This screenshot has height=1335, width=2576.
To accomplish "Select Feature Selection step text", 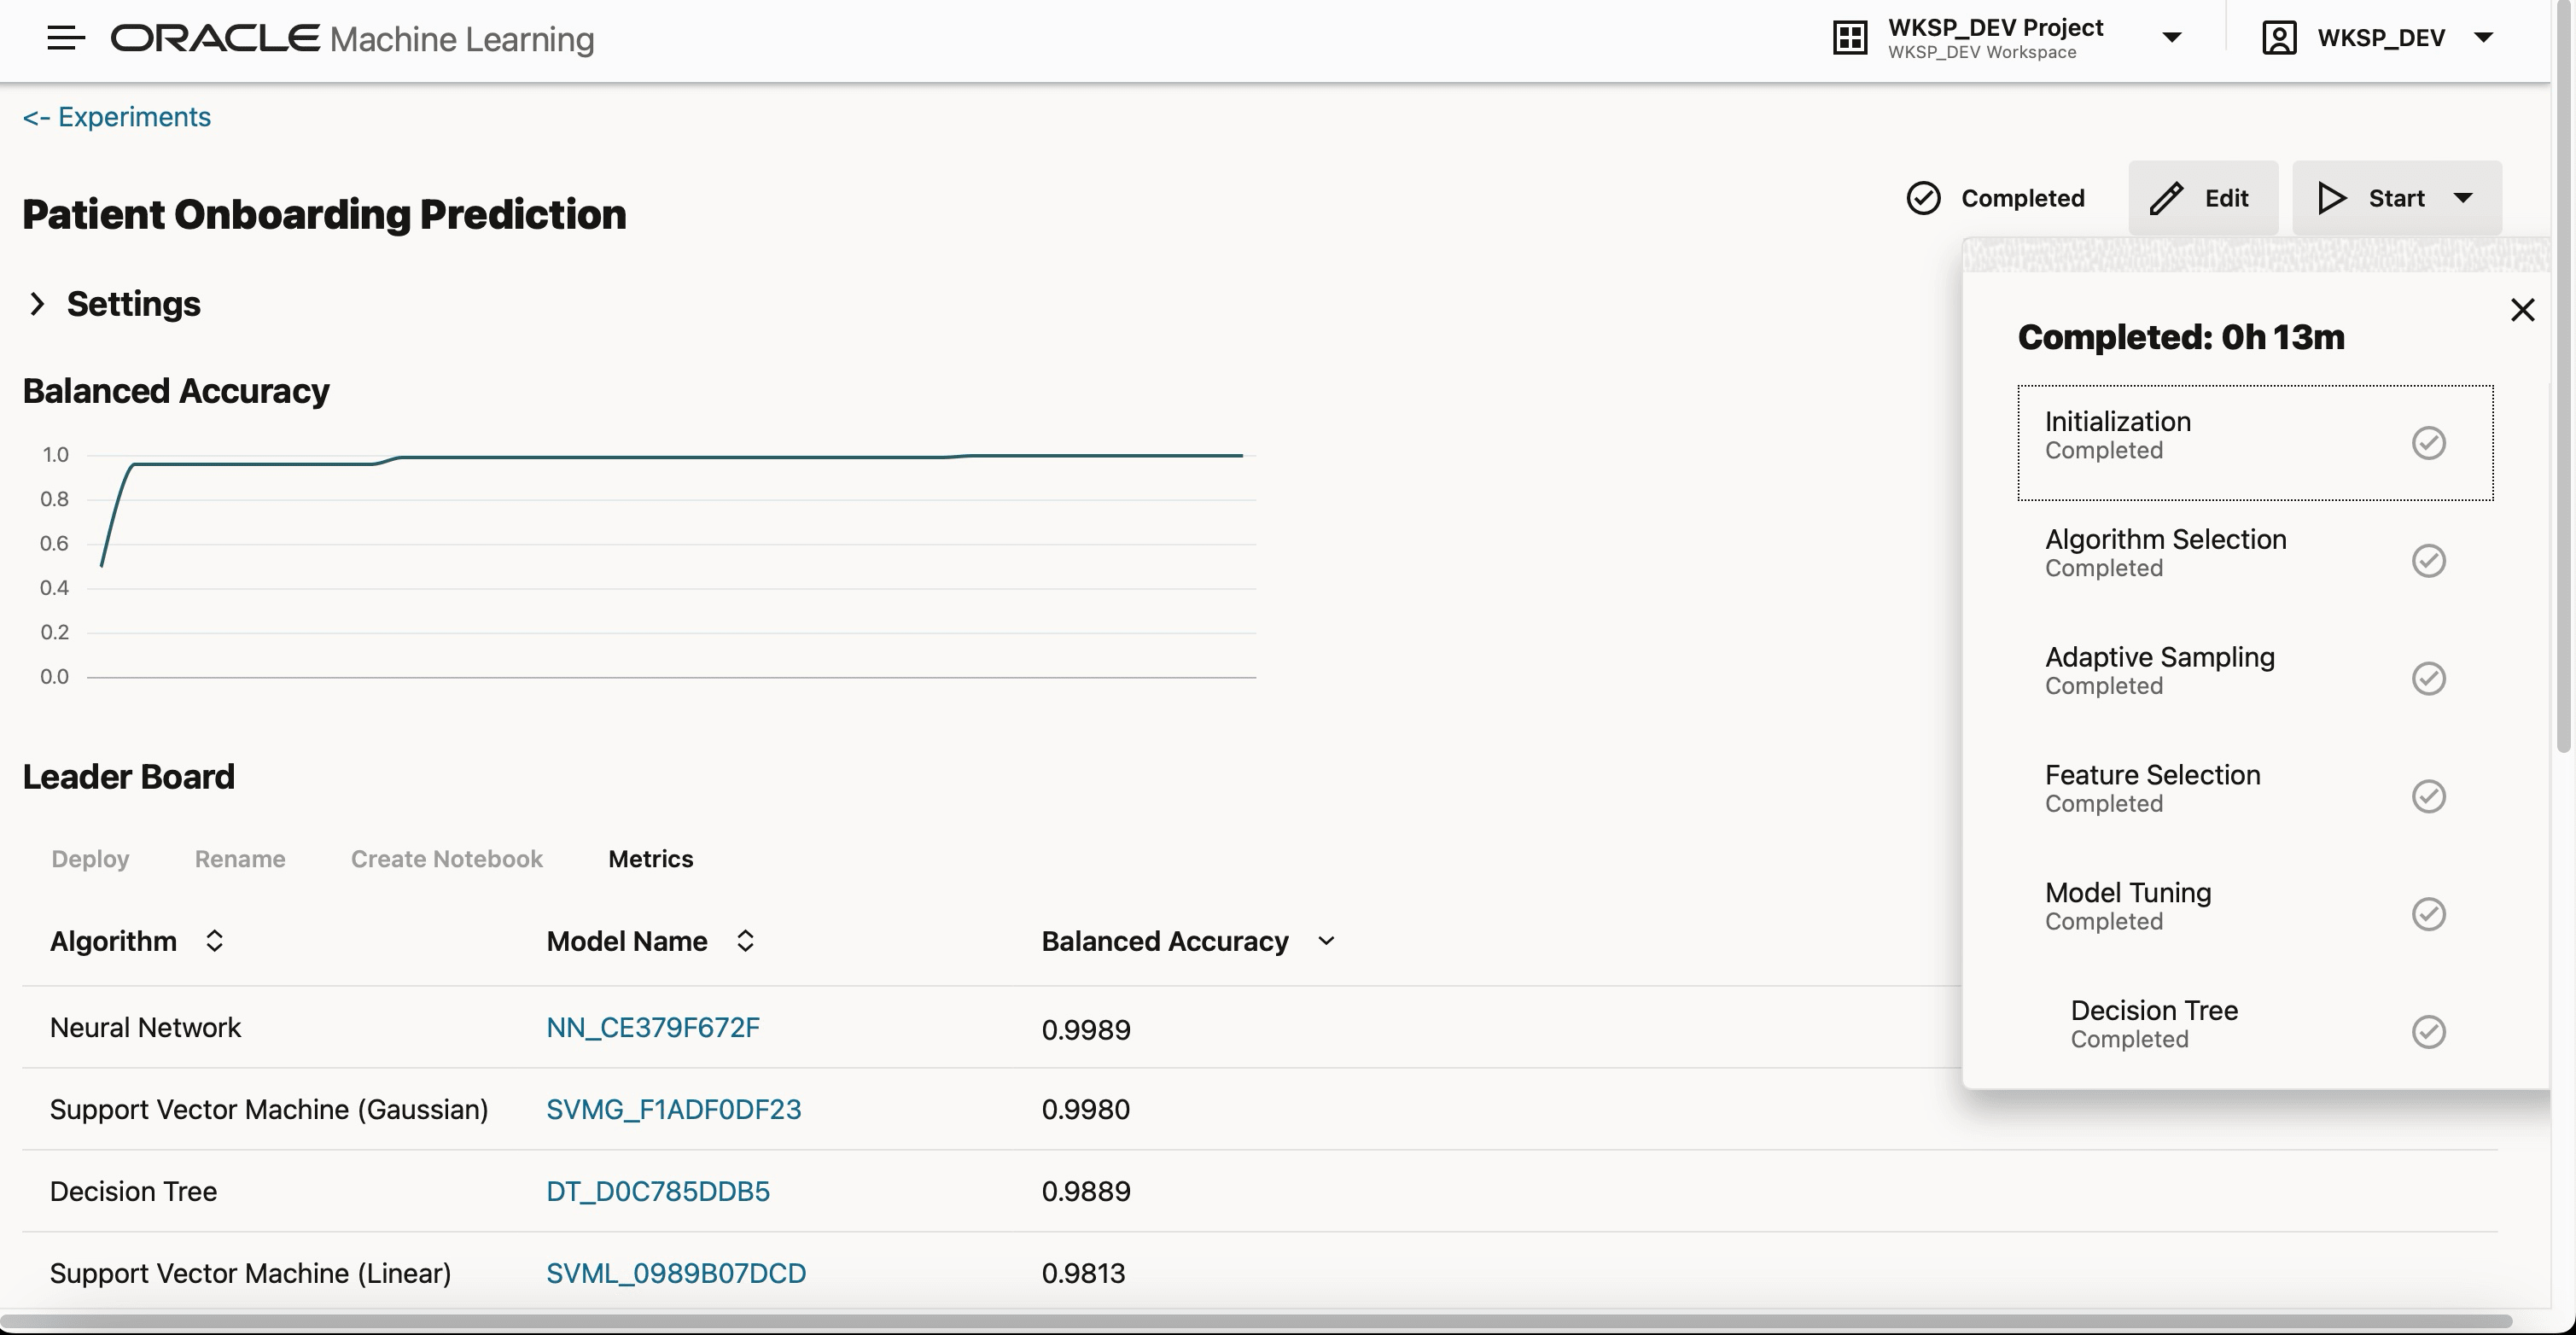I will tap(2152, 775).
